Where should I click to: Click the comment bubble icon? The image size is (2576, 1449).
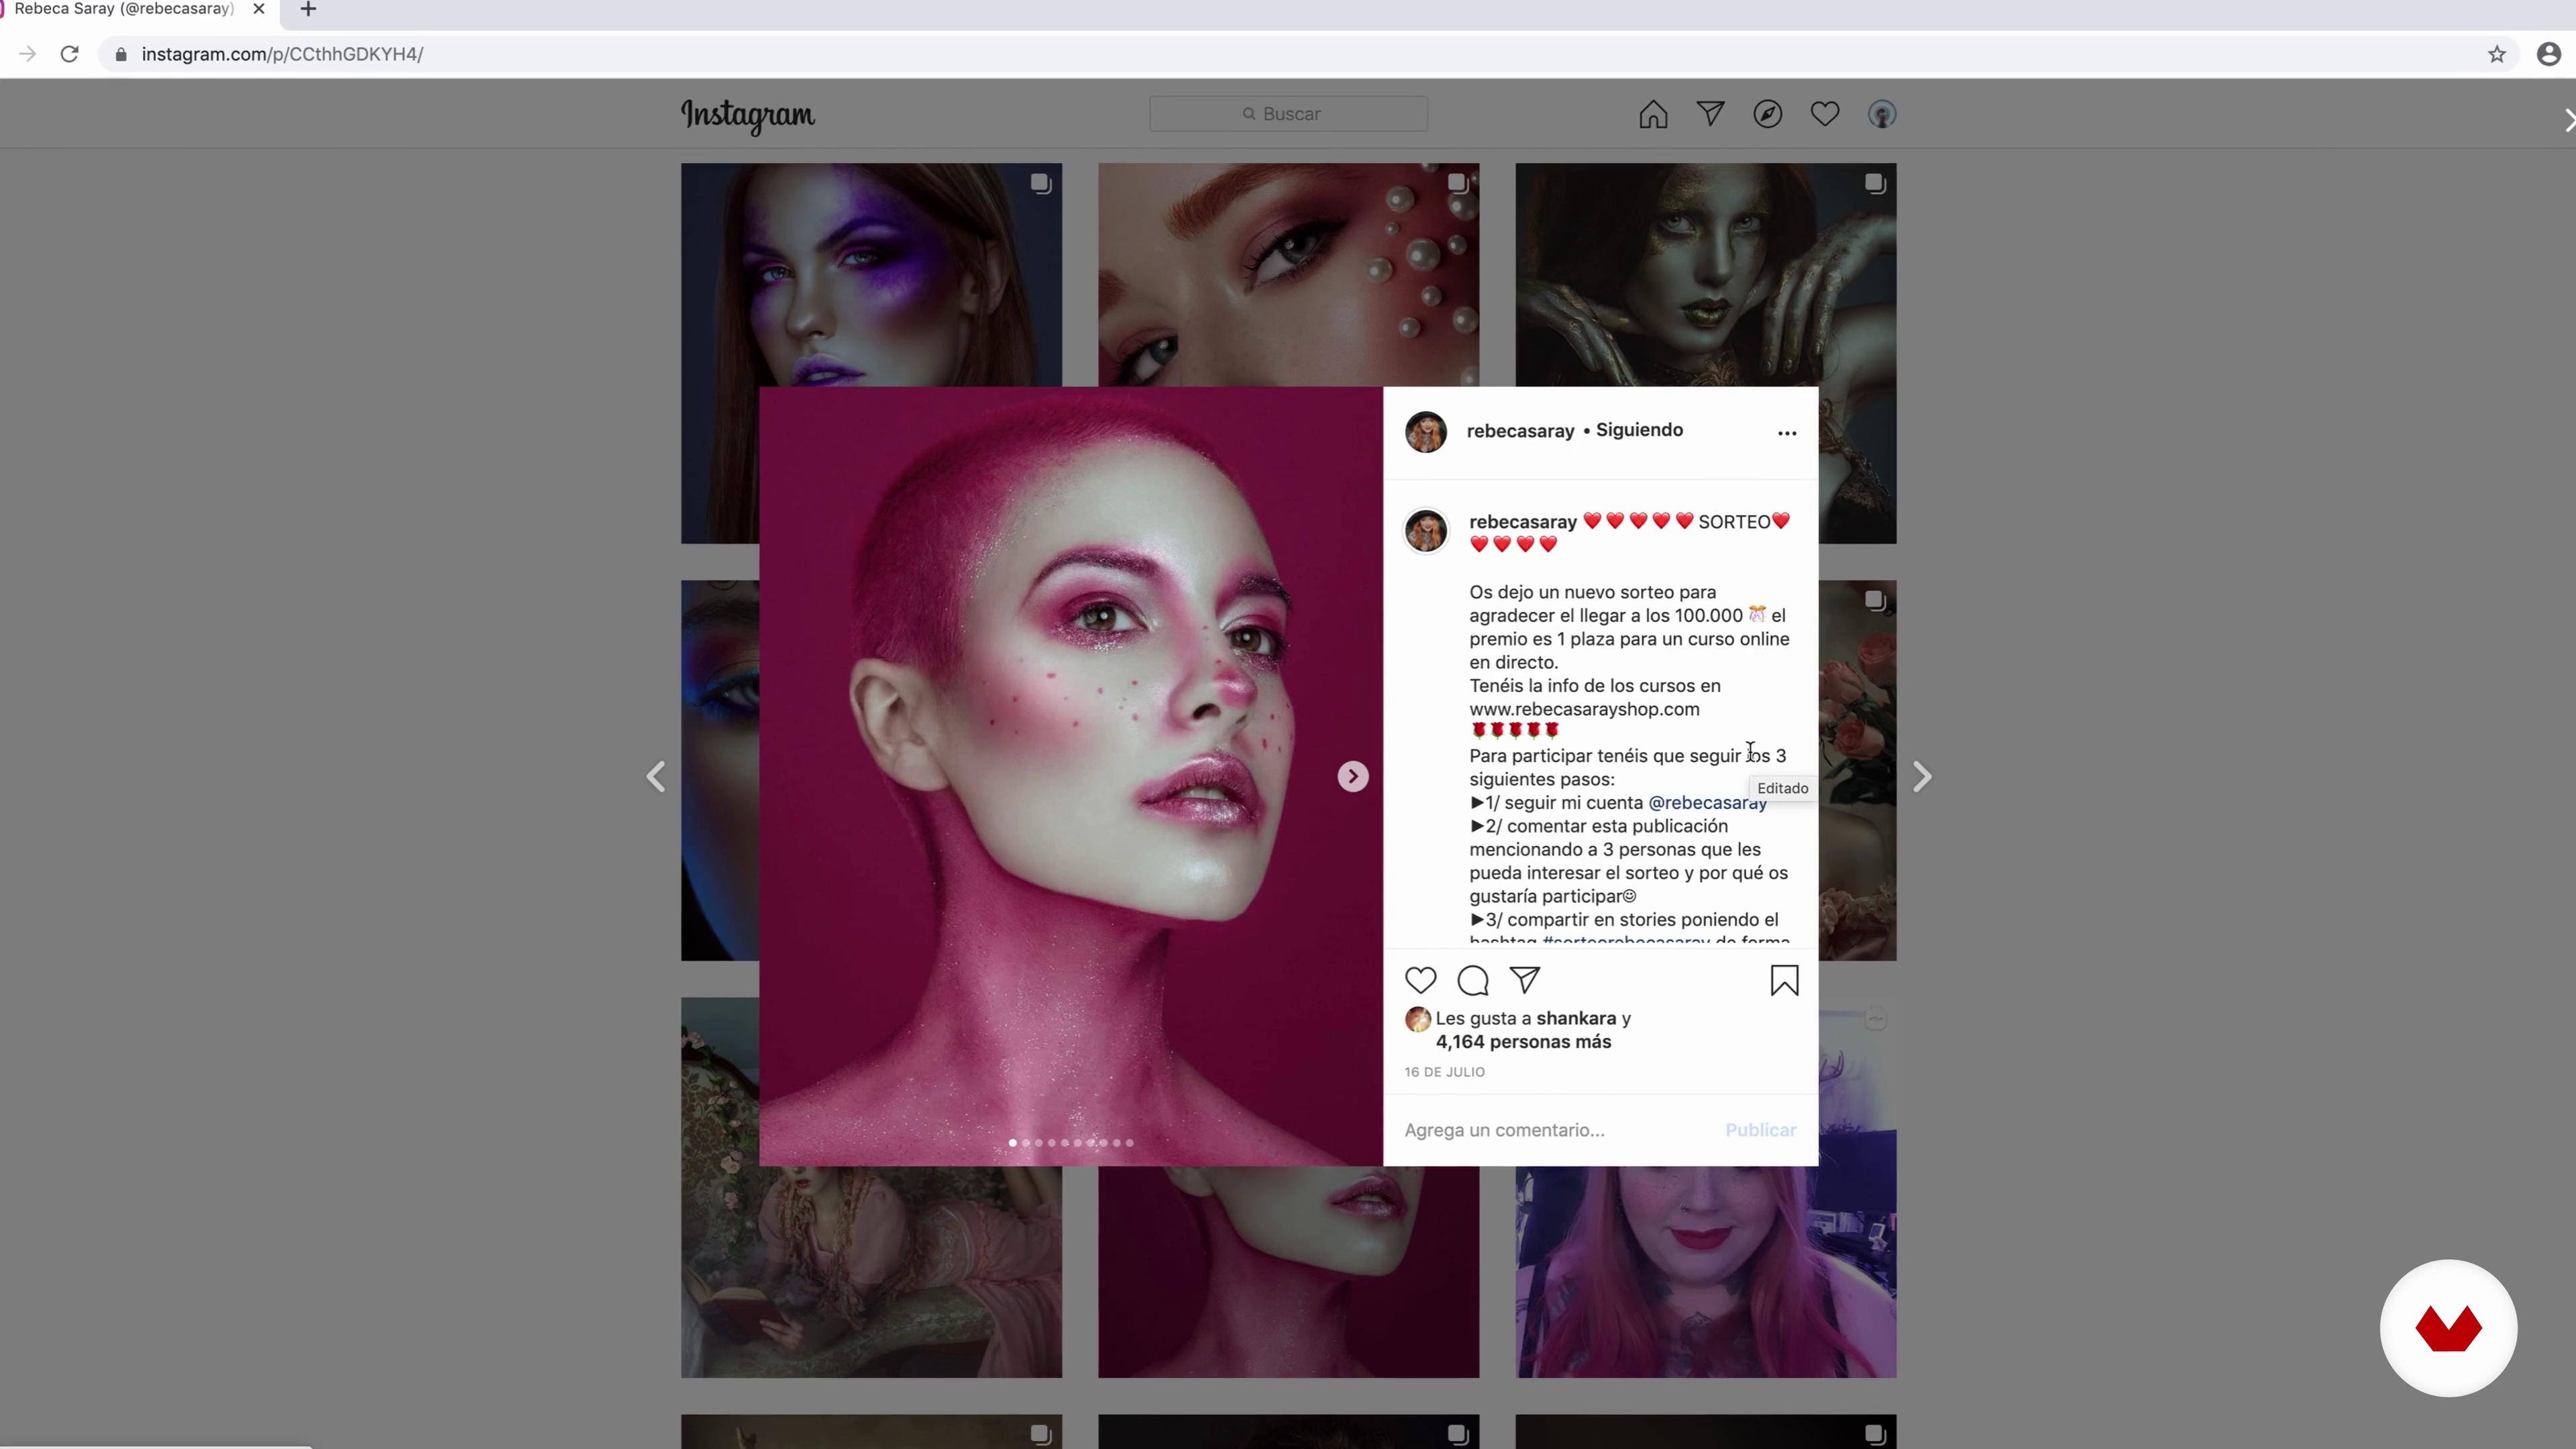(x=1473, y=980)
